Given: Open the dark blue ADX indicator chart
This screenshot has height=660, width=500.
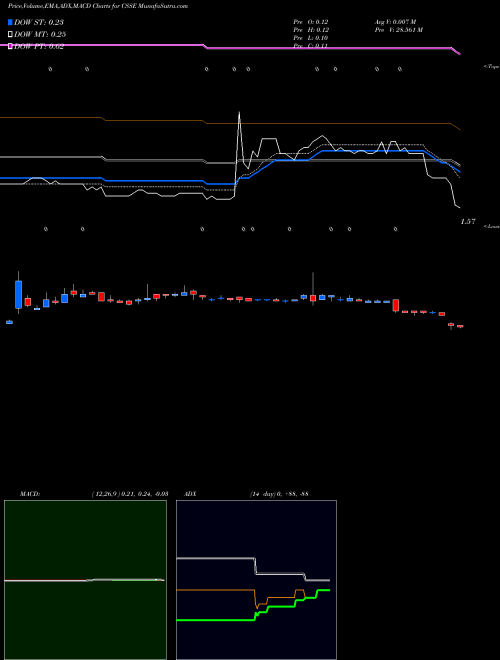Looking at the screenshot, I should point(256,580).
